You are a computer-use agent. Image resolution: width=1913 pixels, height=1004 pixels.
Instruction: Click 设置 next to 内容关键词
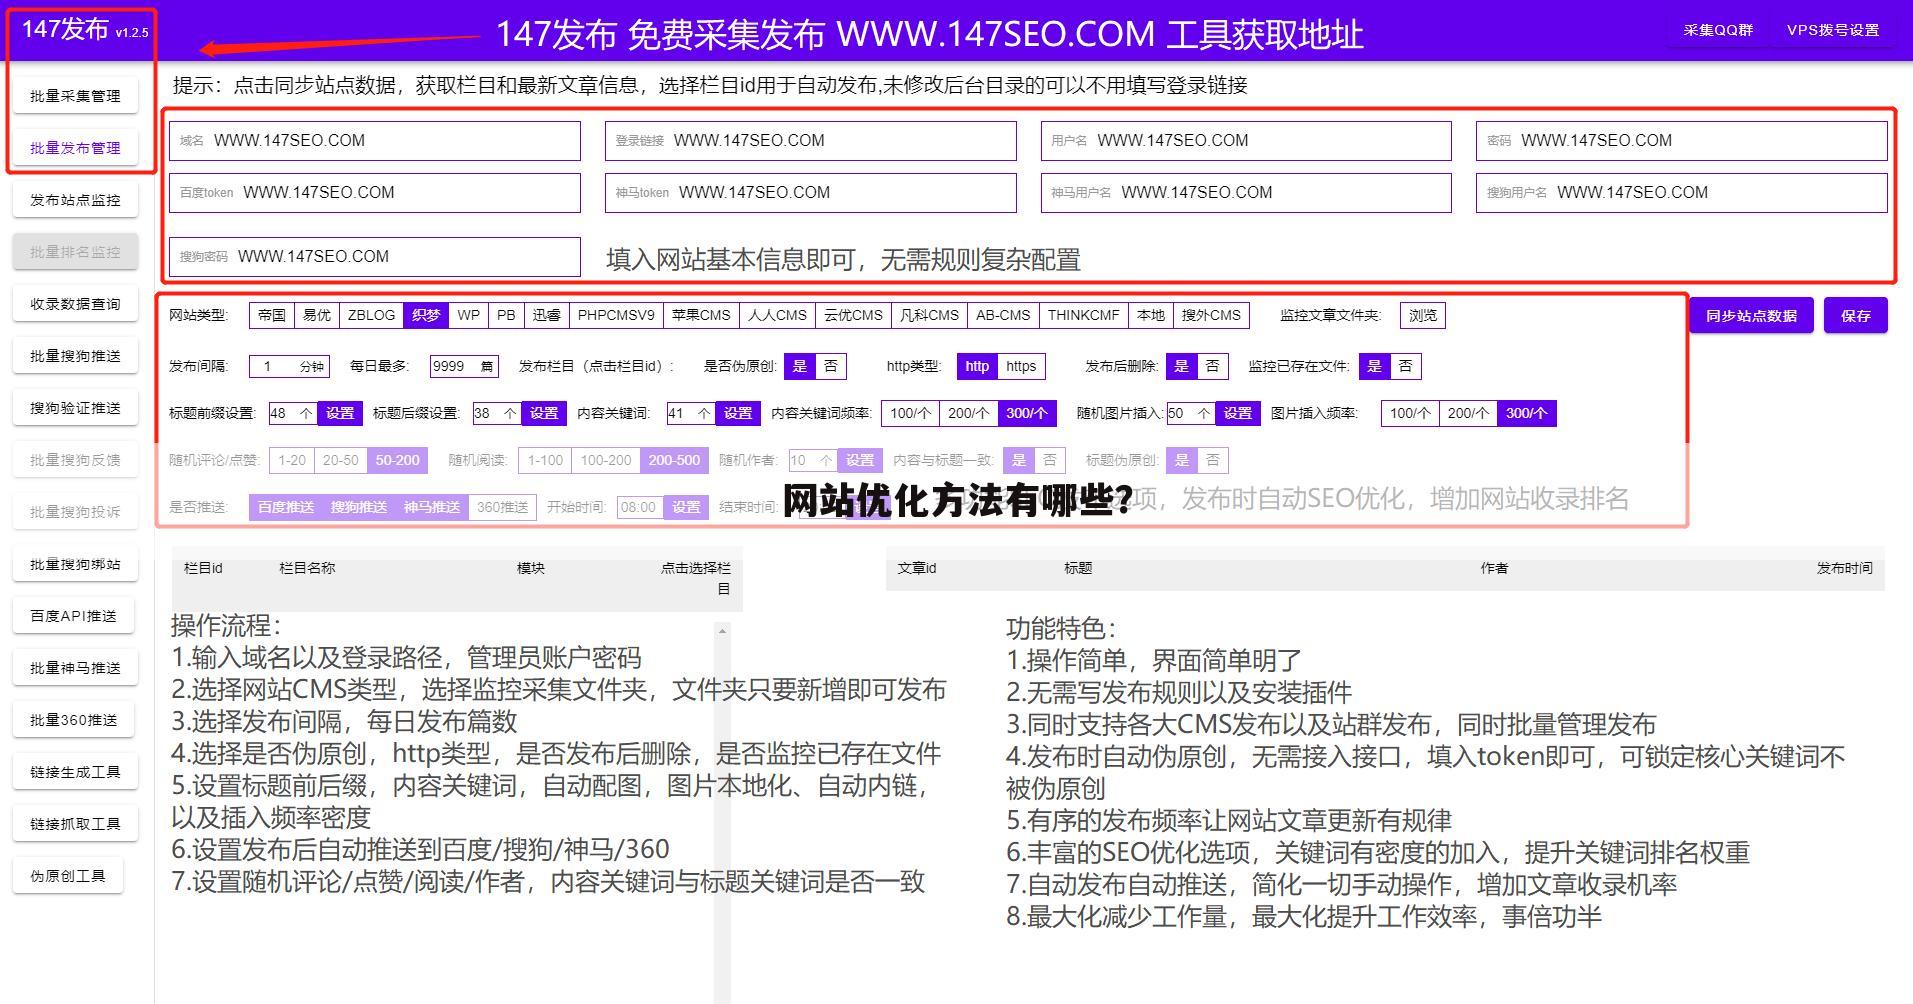(738, 413)
